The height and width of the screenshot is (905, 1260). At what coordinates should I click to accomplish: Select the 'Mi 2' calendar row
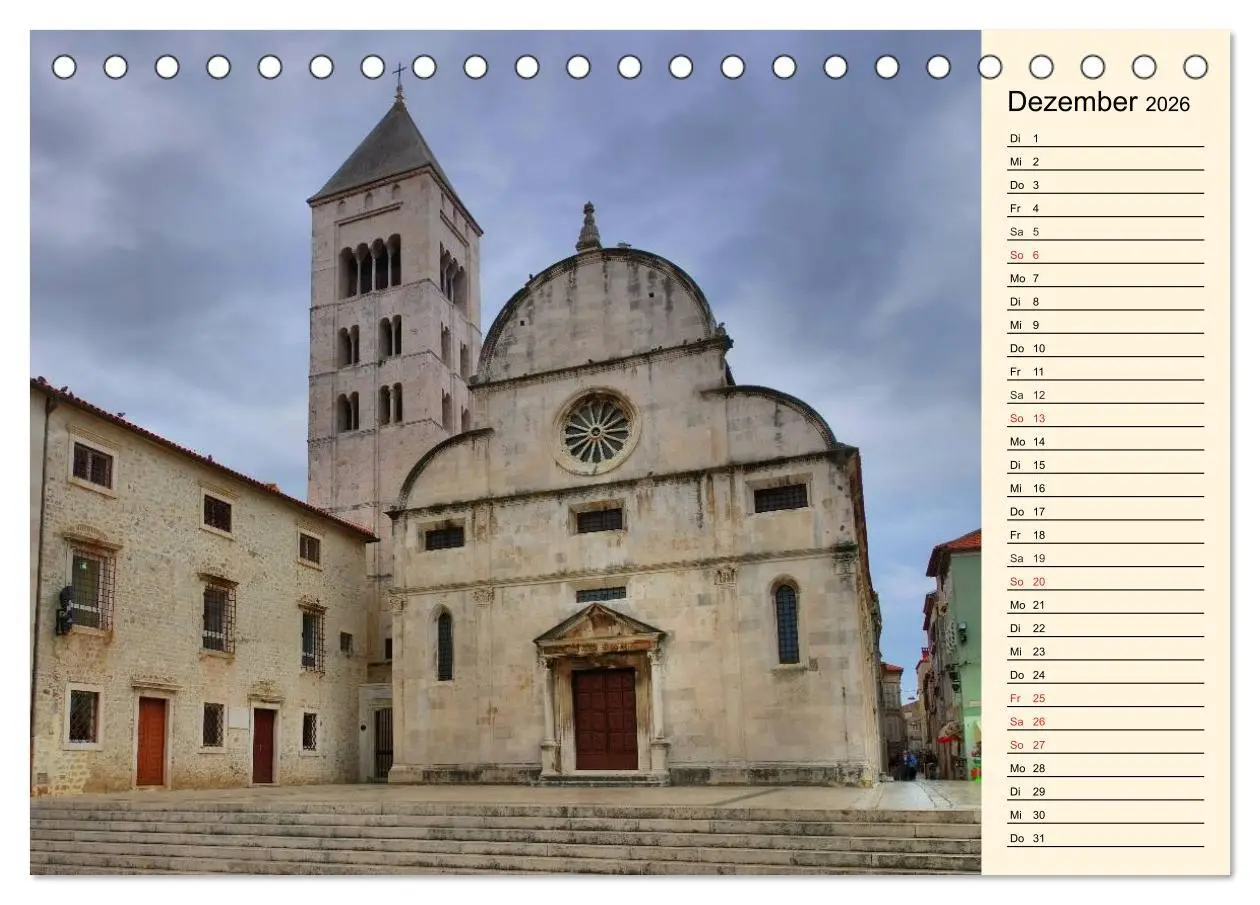(x=1105, y=161)
